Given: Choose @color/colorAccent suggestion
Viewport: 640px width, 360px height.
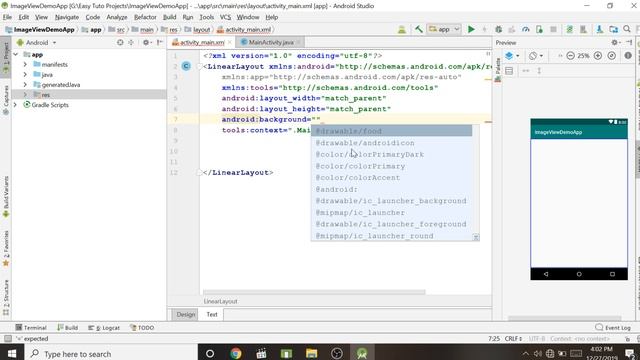Looking at the screenshot, I should coord(391,178).
